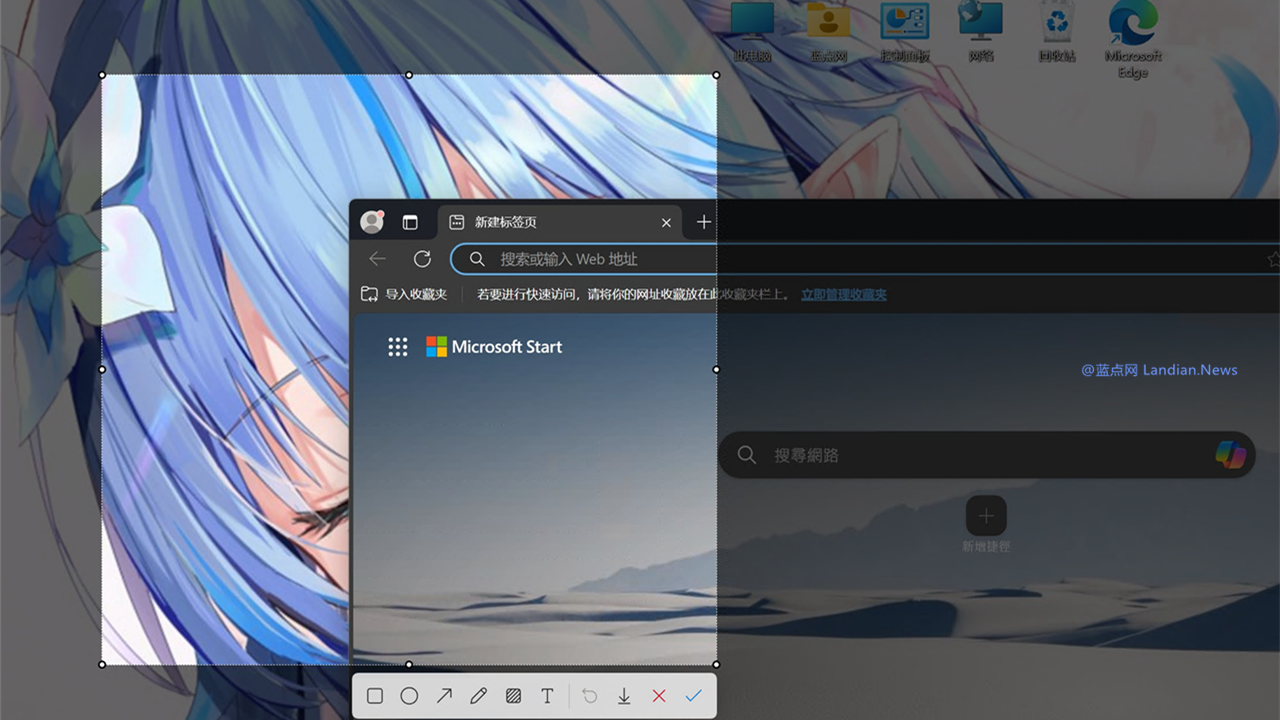
Task: Click the magnifier icon in 搜尋網路 box
Action: [x=747, y=455]
